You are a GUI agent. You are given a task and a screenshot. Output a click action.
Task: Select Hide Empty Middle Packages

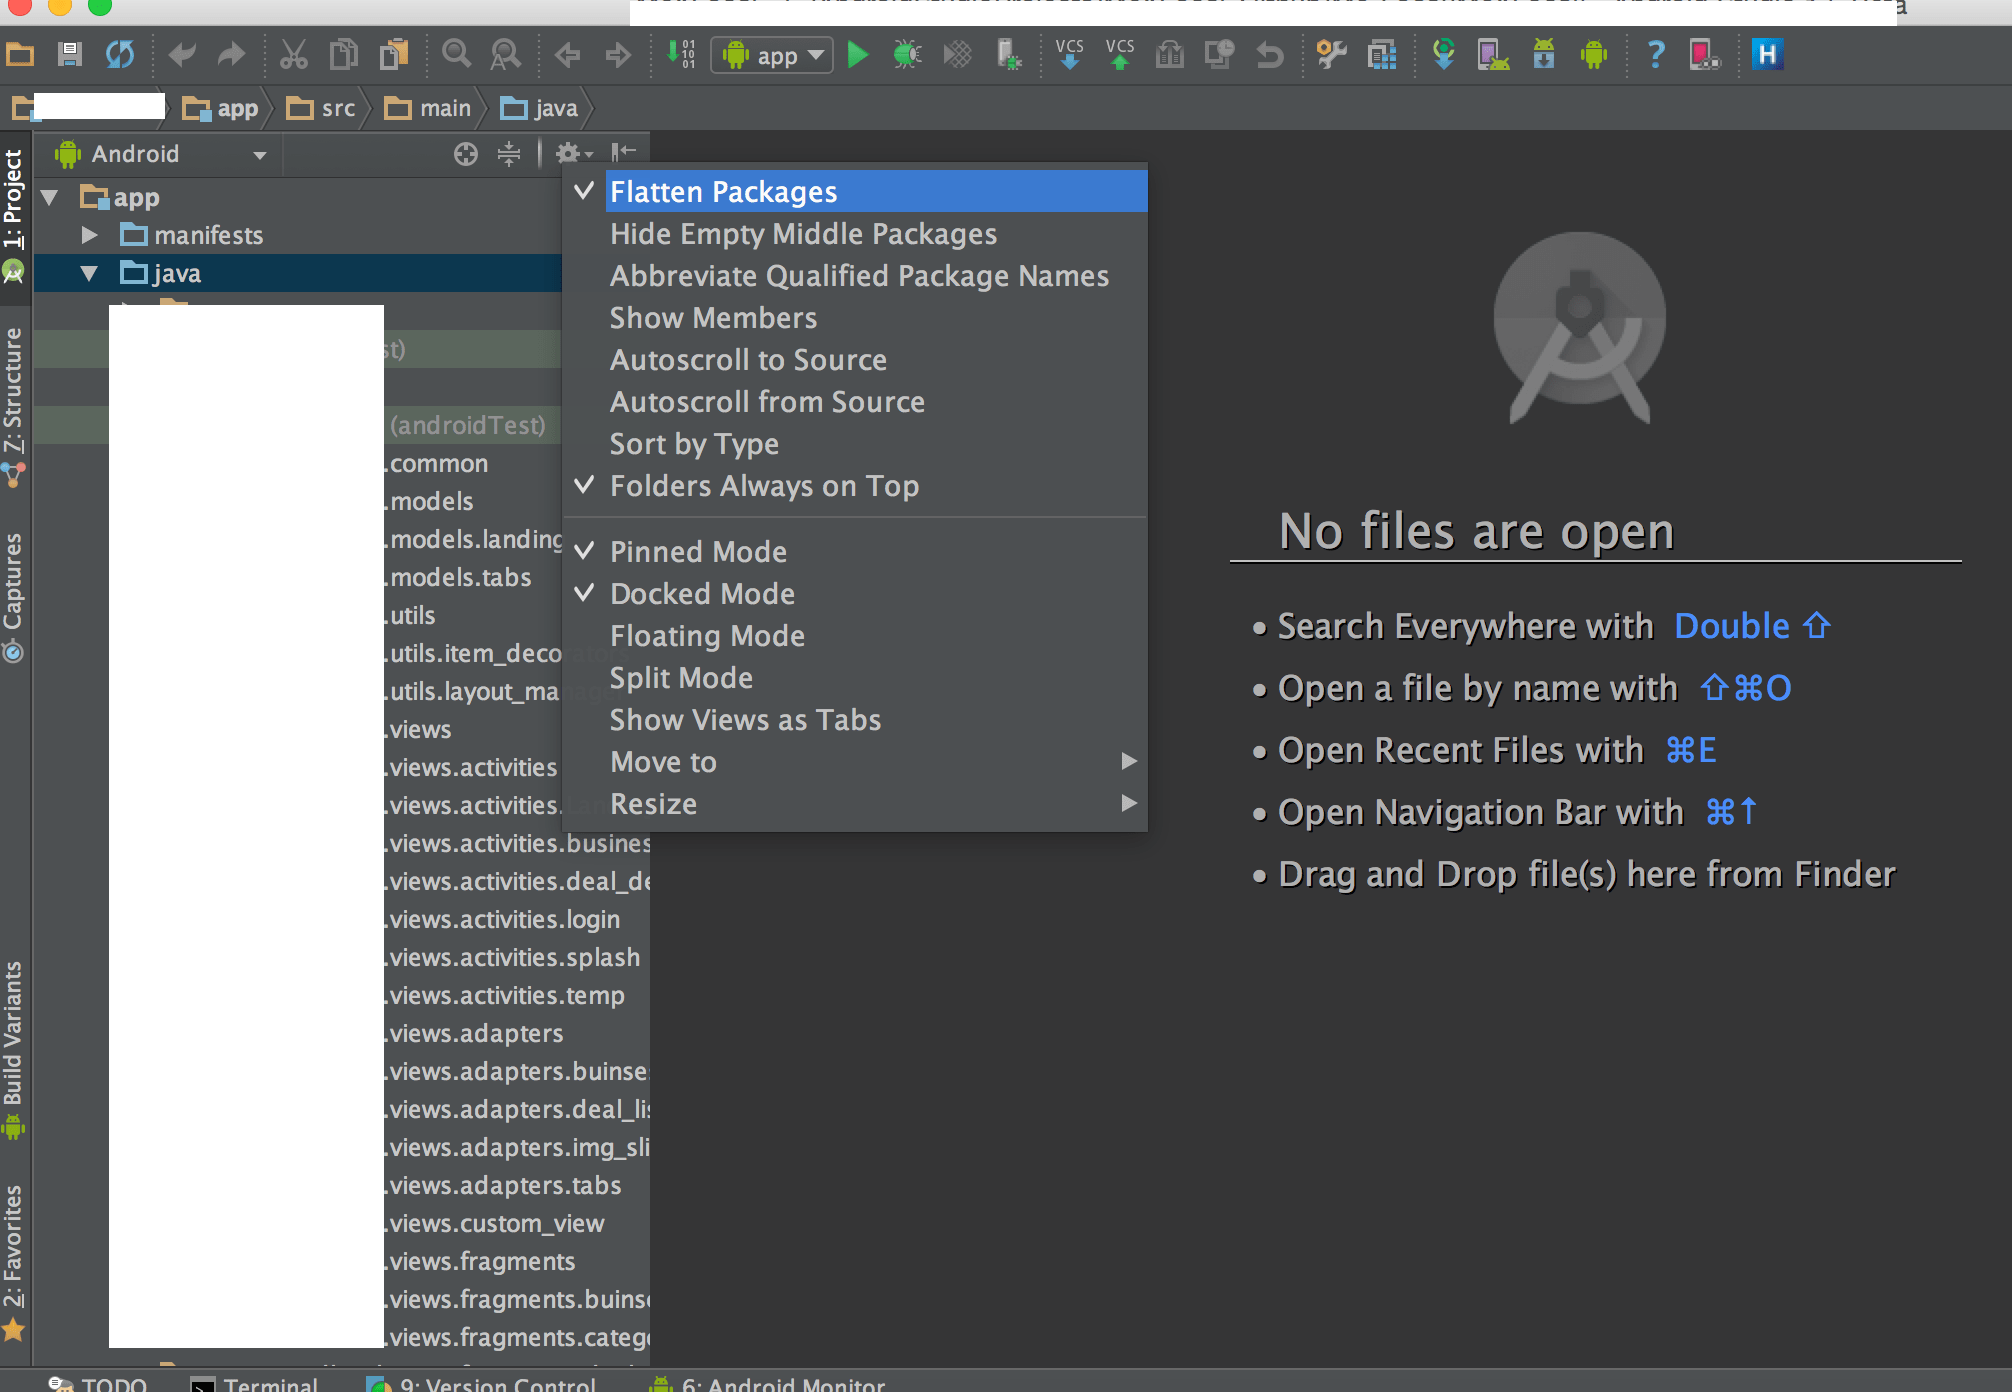point(802,233)
